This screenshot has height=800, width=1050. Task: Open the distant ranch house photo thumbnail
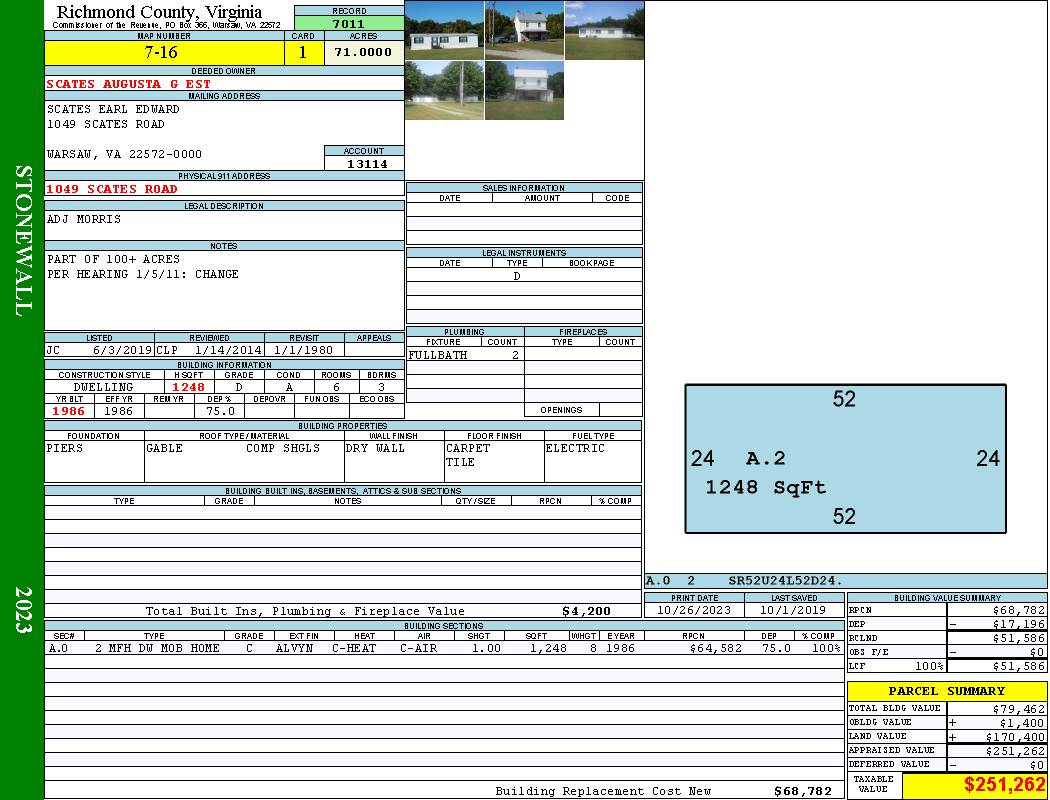pyautogui.click(x=604, y=30)
